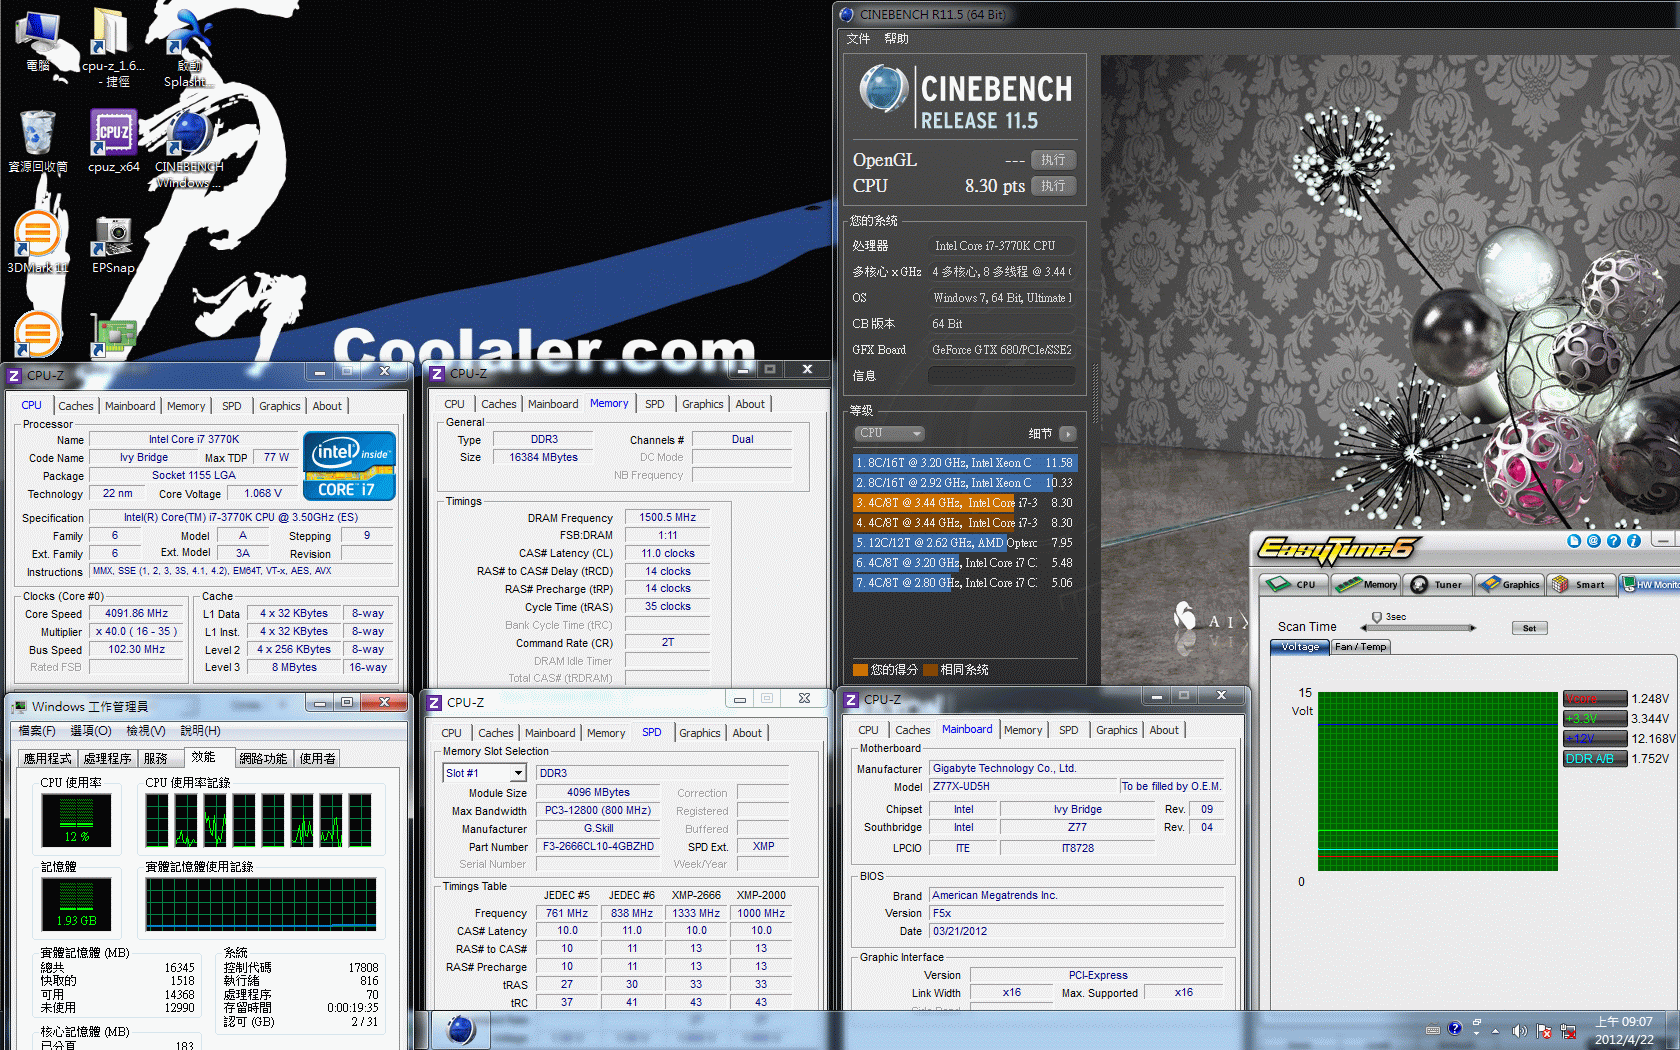Run the OpenGL test in Cinebench
The width and height of the screenshot is (1680, 1050).
(x=1053, y=160)
